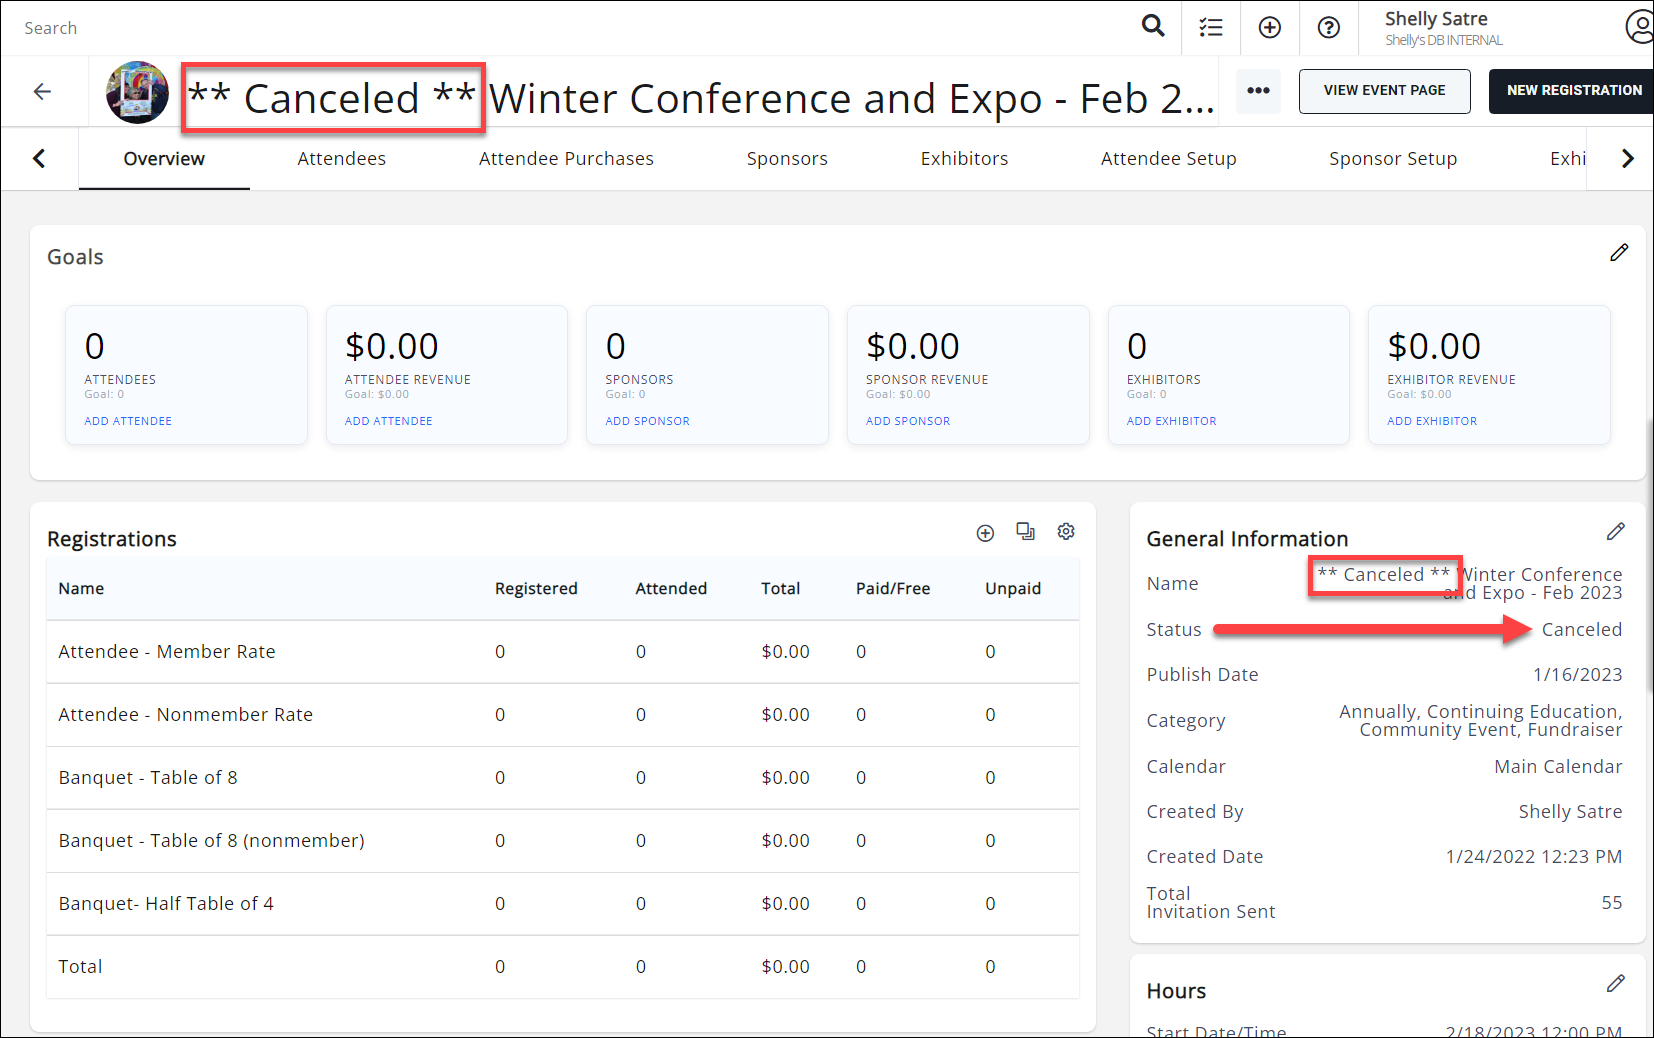Screen dimensions: 1654x1038
Task: Click Add Sponsor link under Sponsors goal
Action: pos(647,421)
